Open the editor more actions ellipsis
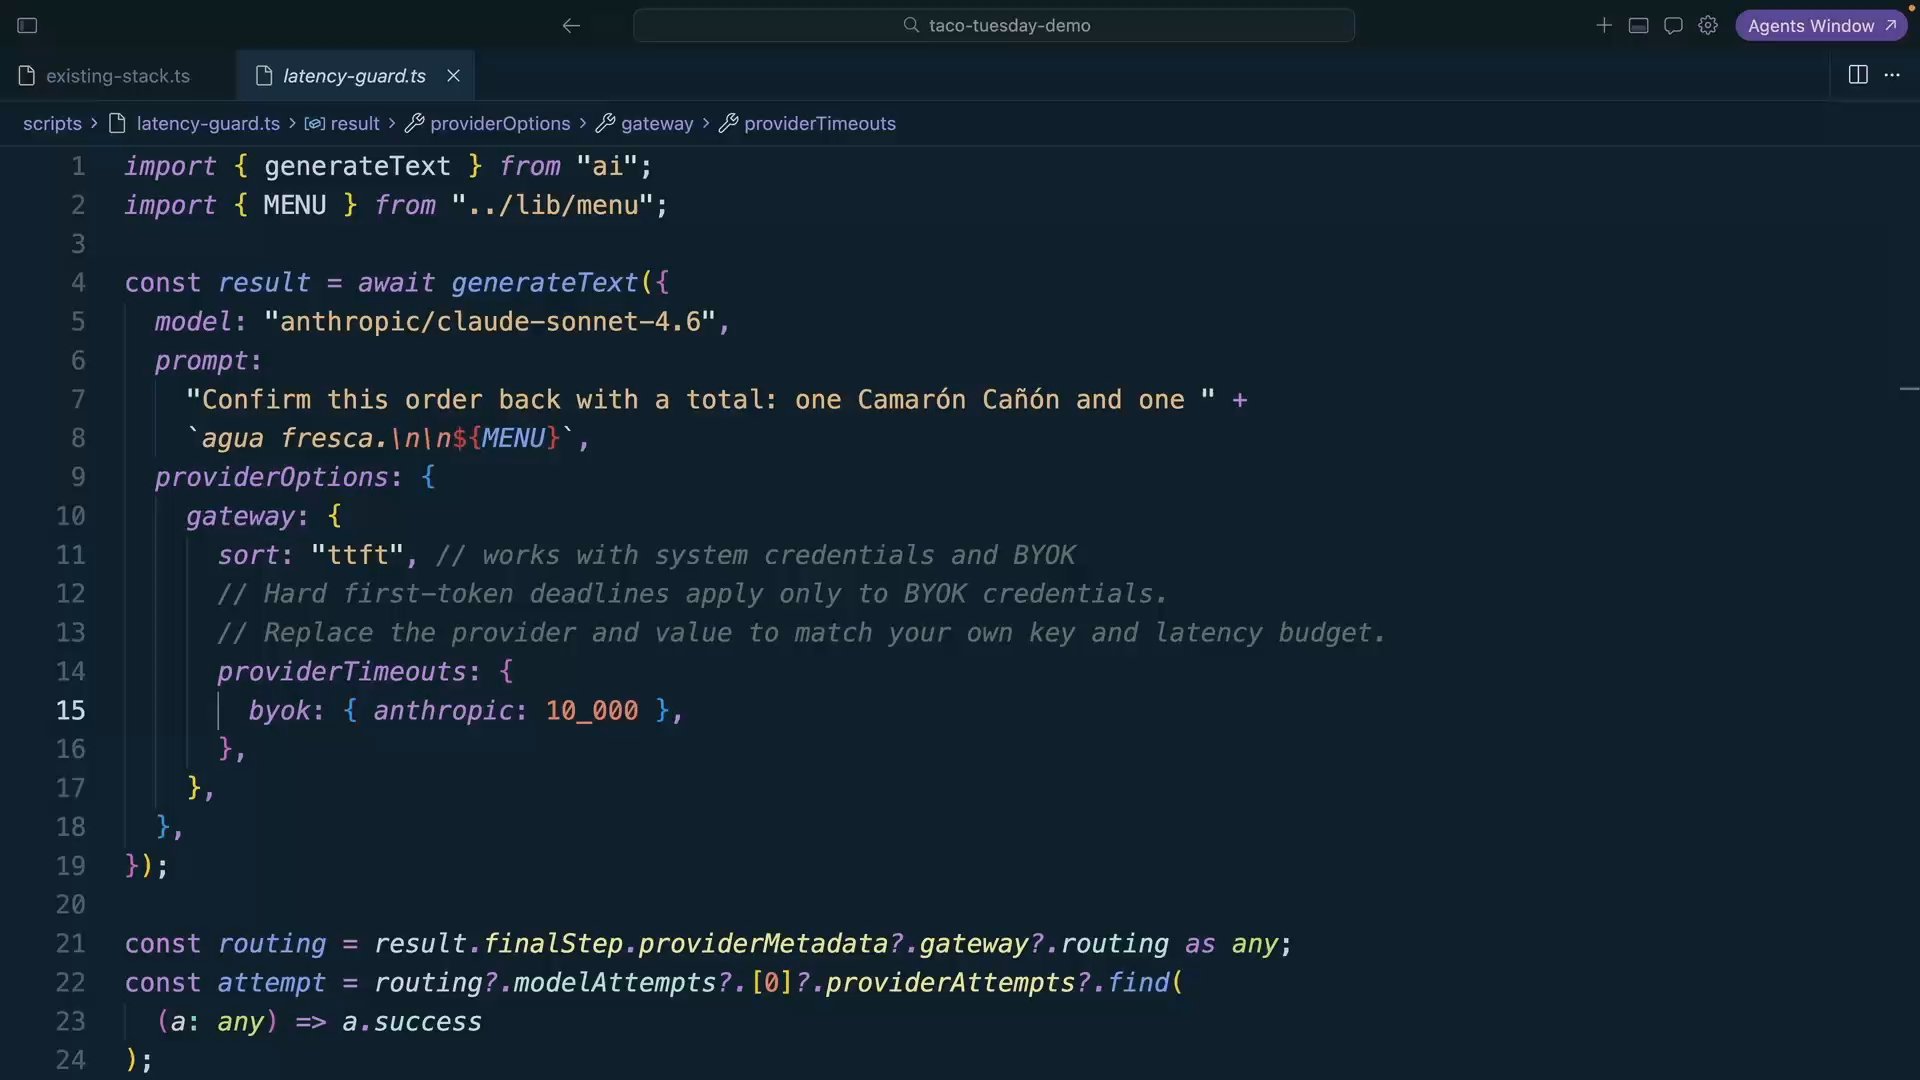This screenshot has height=1080, width=1920. pyautogui.click(x=1892, y=75)
